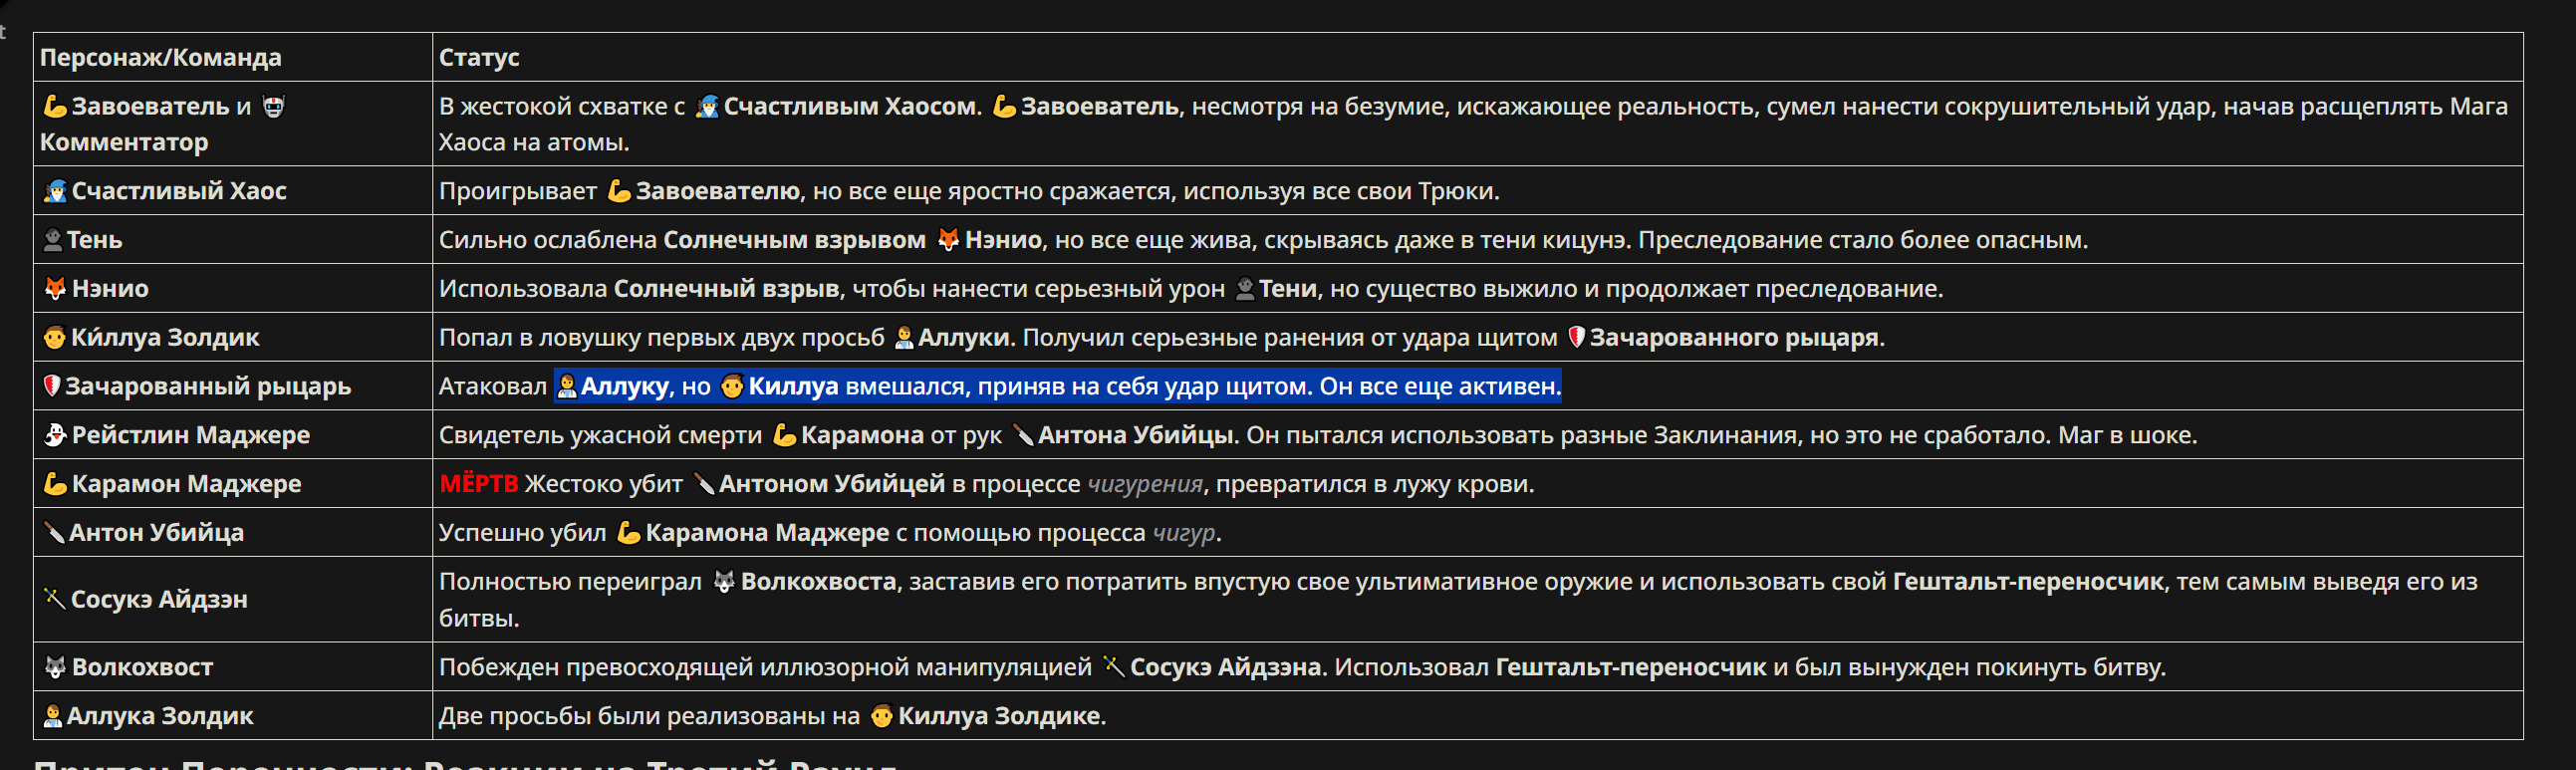2576x770 pixels.
Task: Click the name Рейстлин Маджере in first column
Action: click(x=191, y=435)
